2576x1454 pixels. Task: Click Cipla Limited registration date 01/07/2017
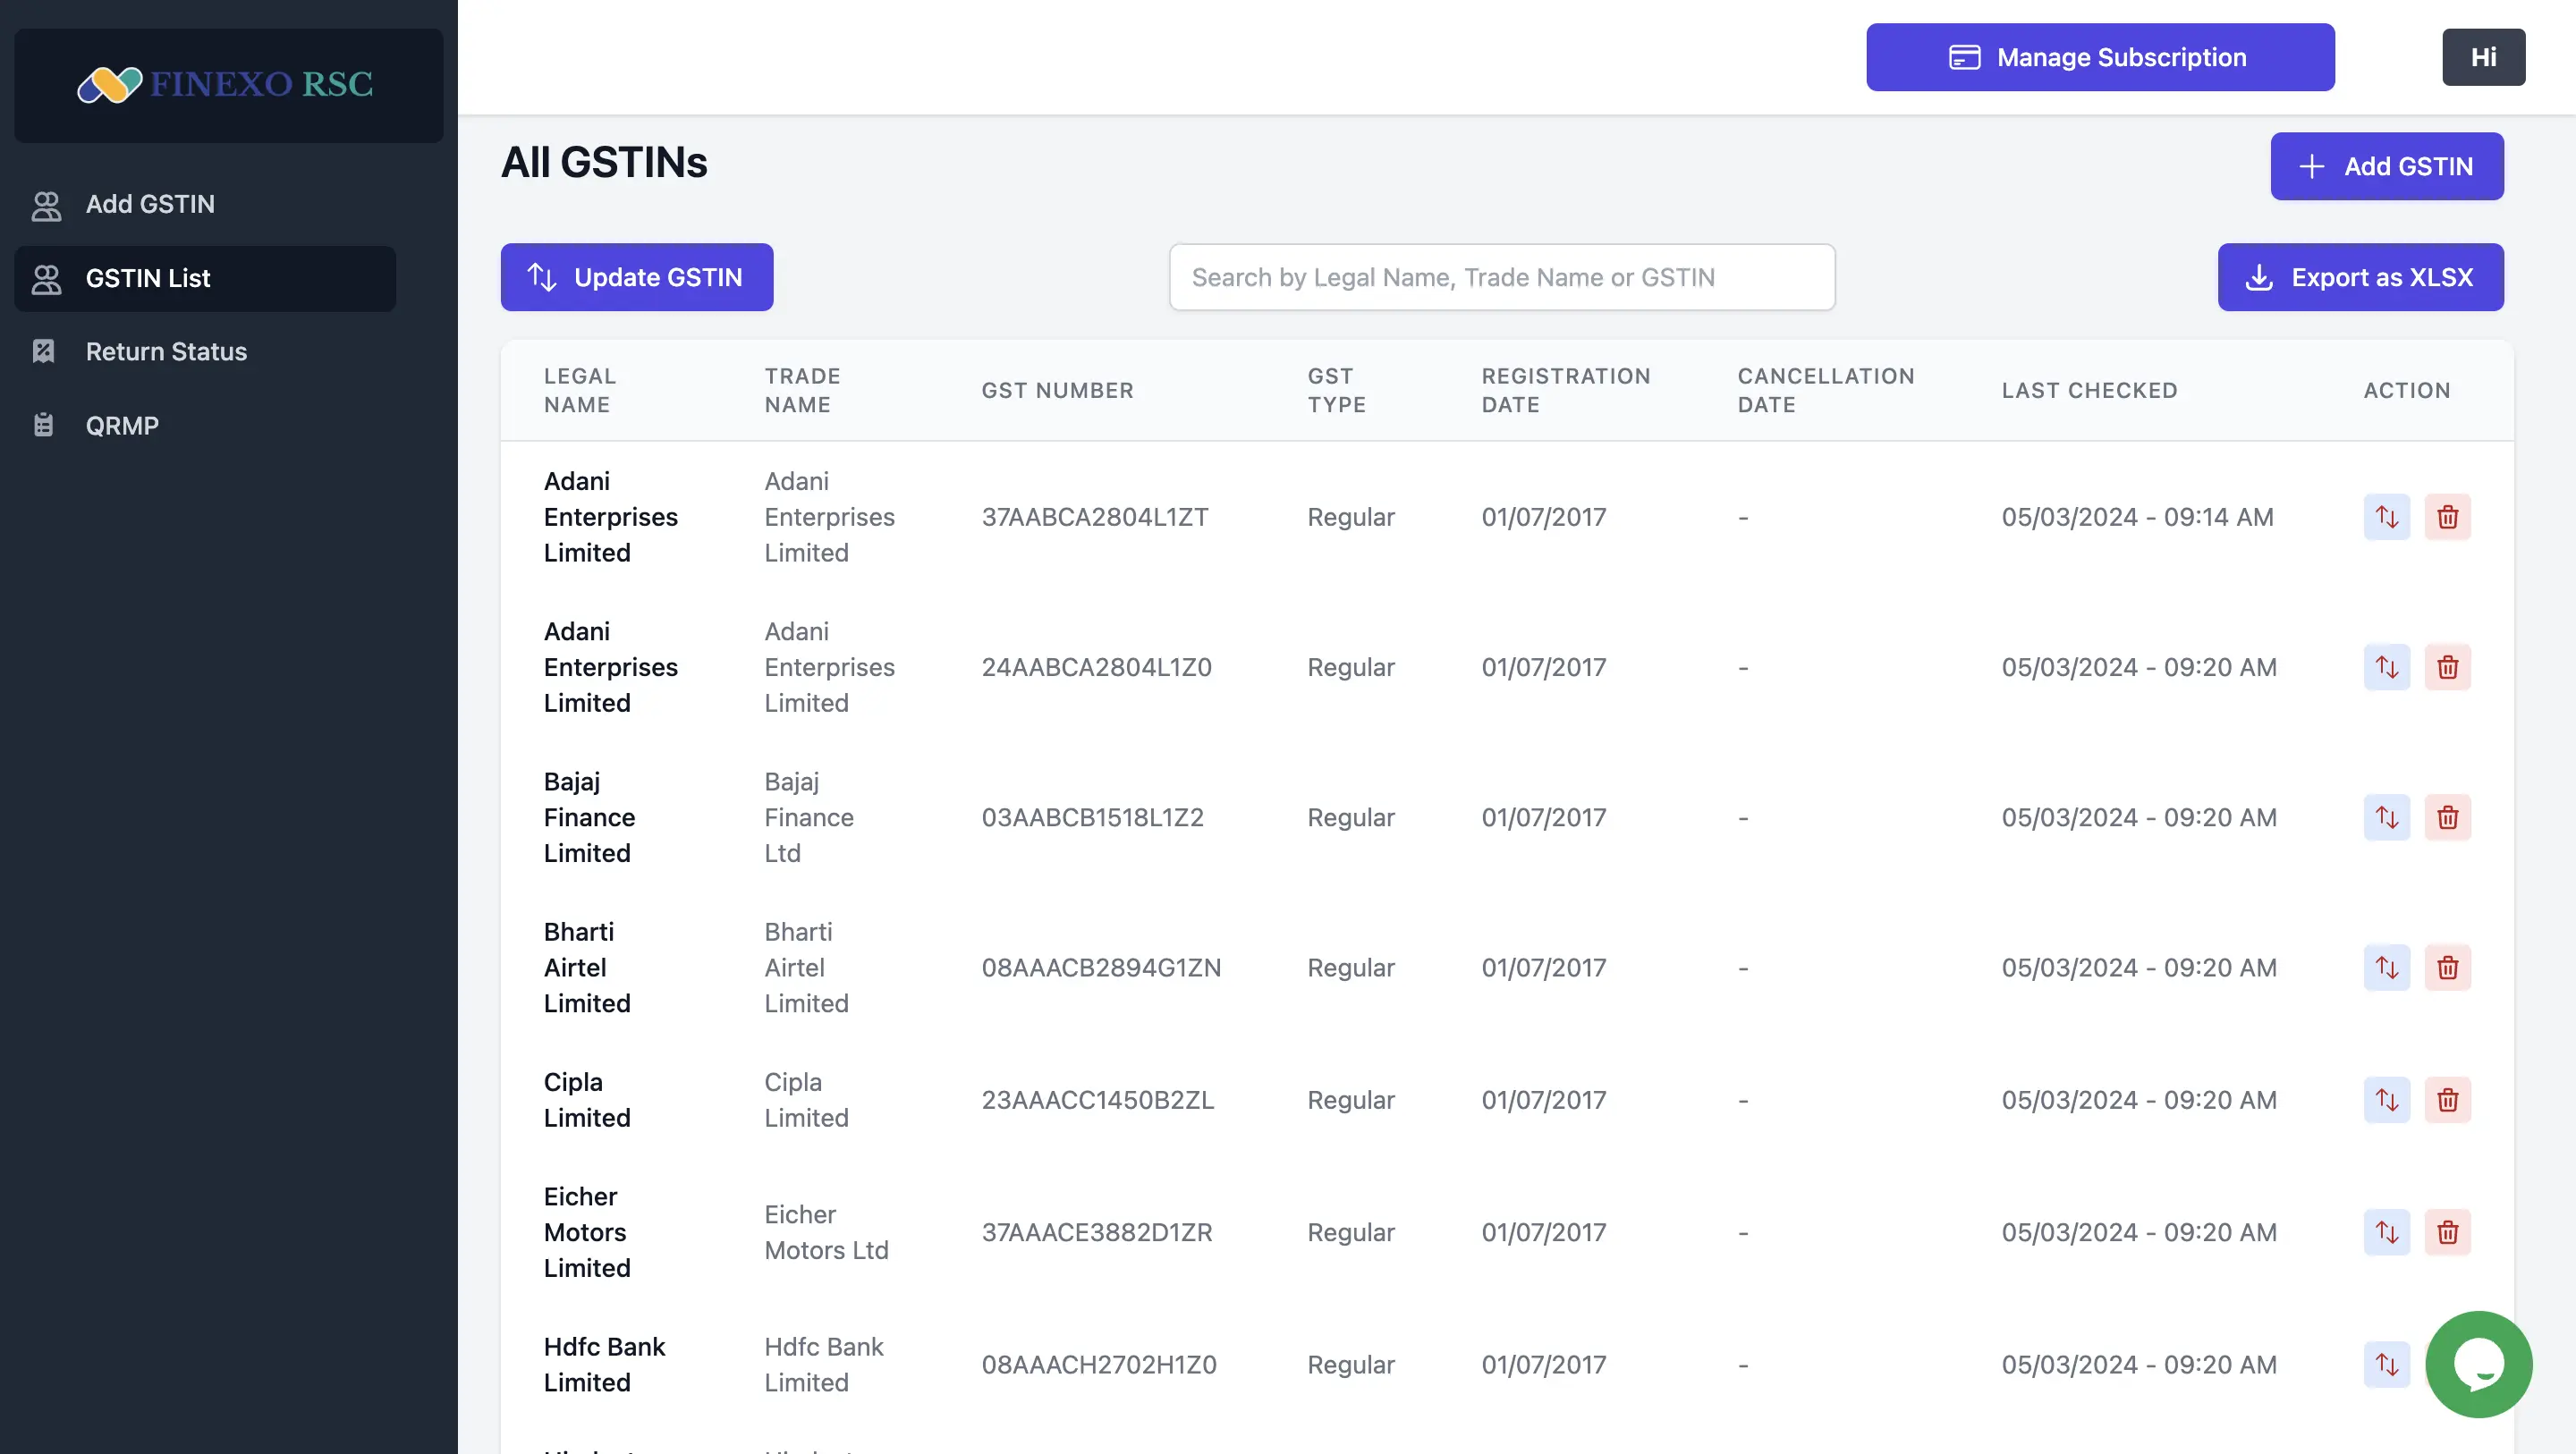[x=1543, y=1100]
